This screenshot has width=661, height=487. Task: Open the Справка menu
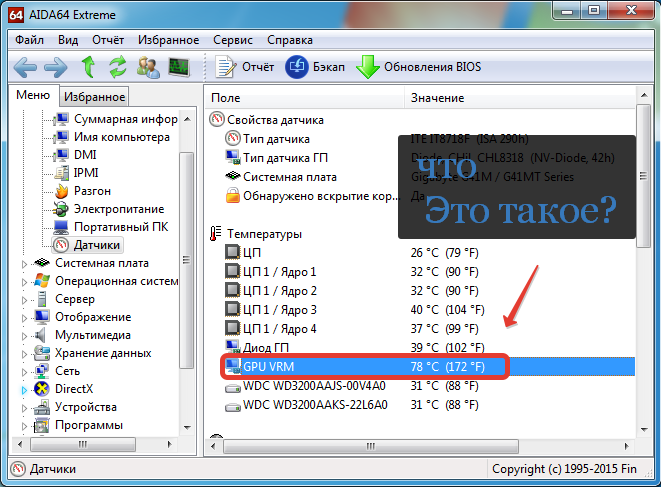(x=290, y=40)
